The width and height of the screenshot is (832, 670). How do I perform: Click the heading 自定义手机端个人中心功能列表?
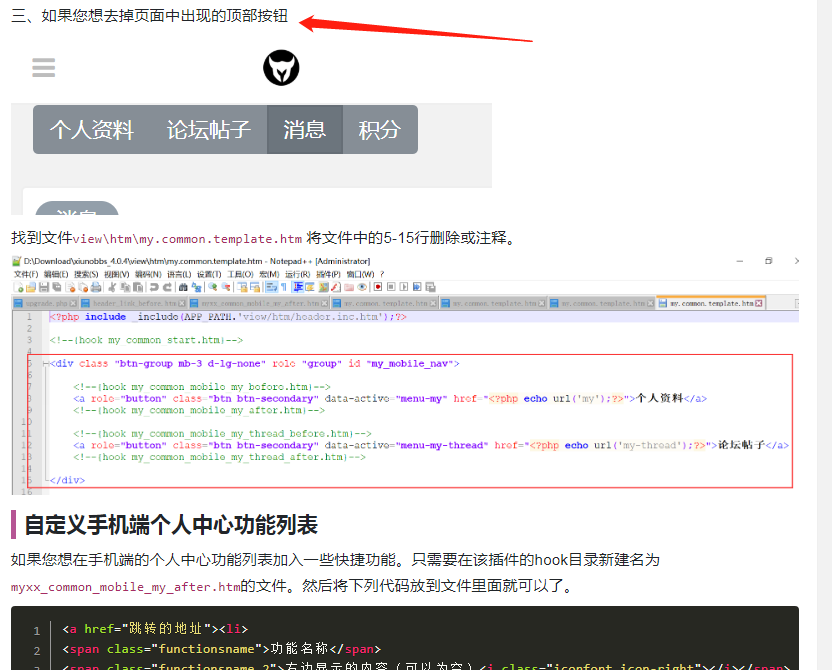coord(171,525)
